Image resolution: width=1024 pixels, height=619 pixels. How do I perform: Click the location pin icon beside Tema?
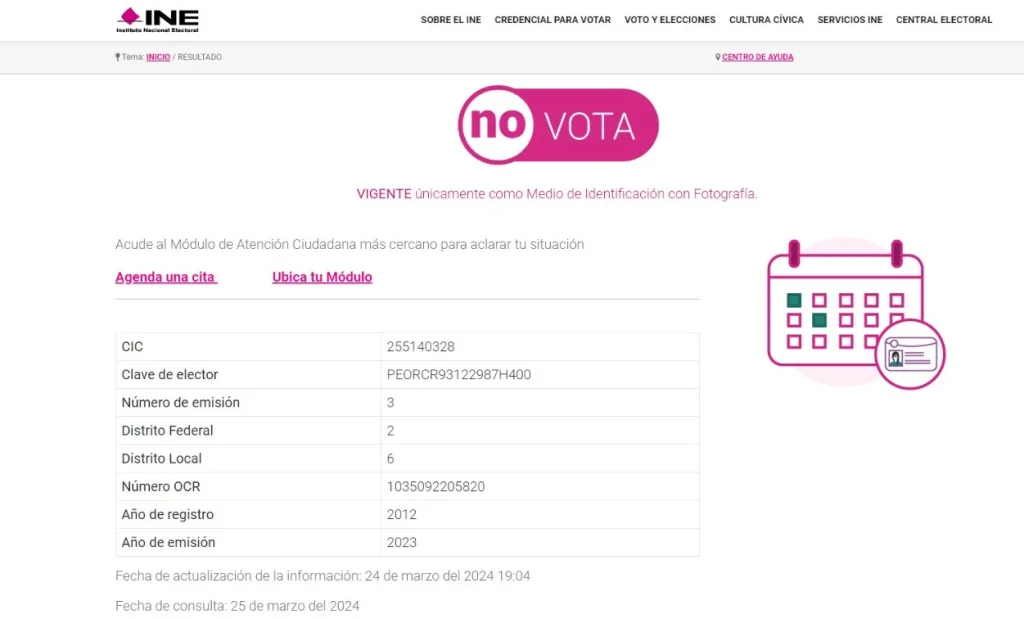click(x=117, y=57)
